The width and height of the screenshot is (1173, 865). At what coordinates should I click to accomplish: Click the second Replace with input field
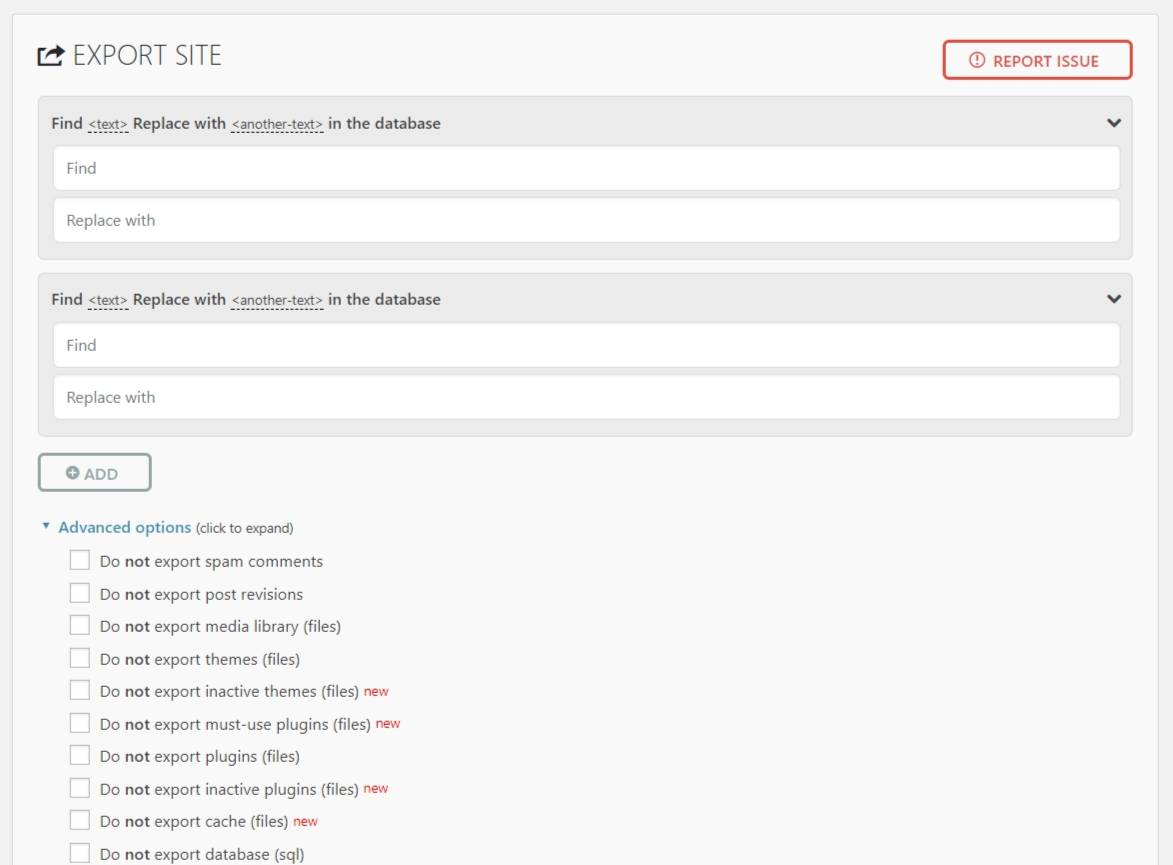(x=585, y=397)
